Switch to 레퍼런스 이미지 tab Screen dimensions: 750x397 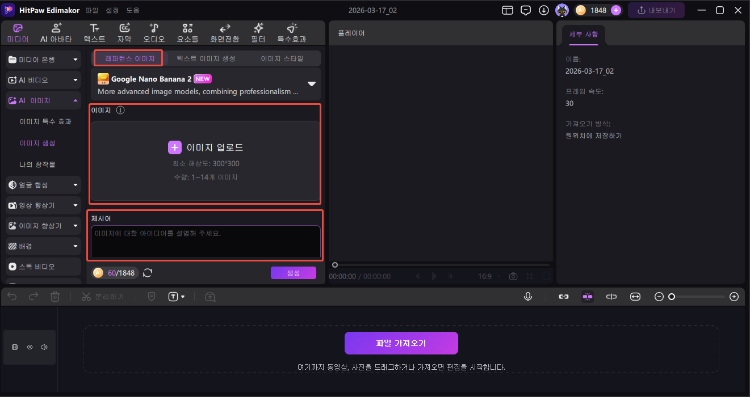pos(129,58)
